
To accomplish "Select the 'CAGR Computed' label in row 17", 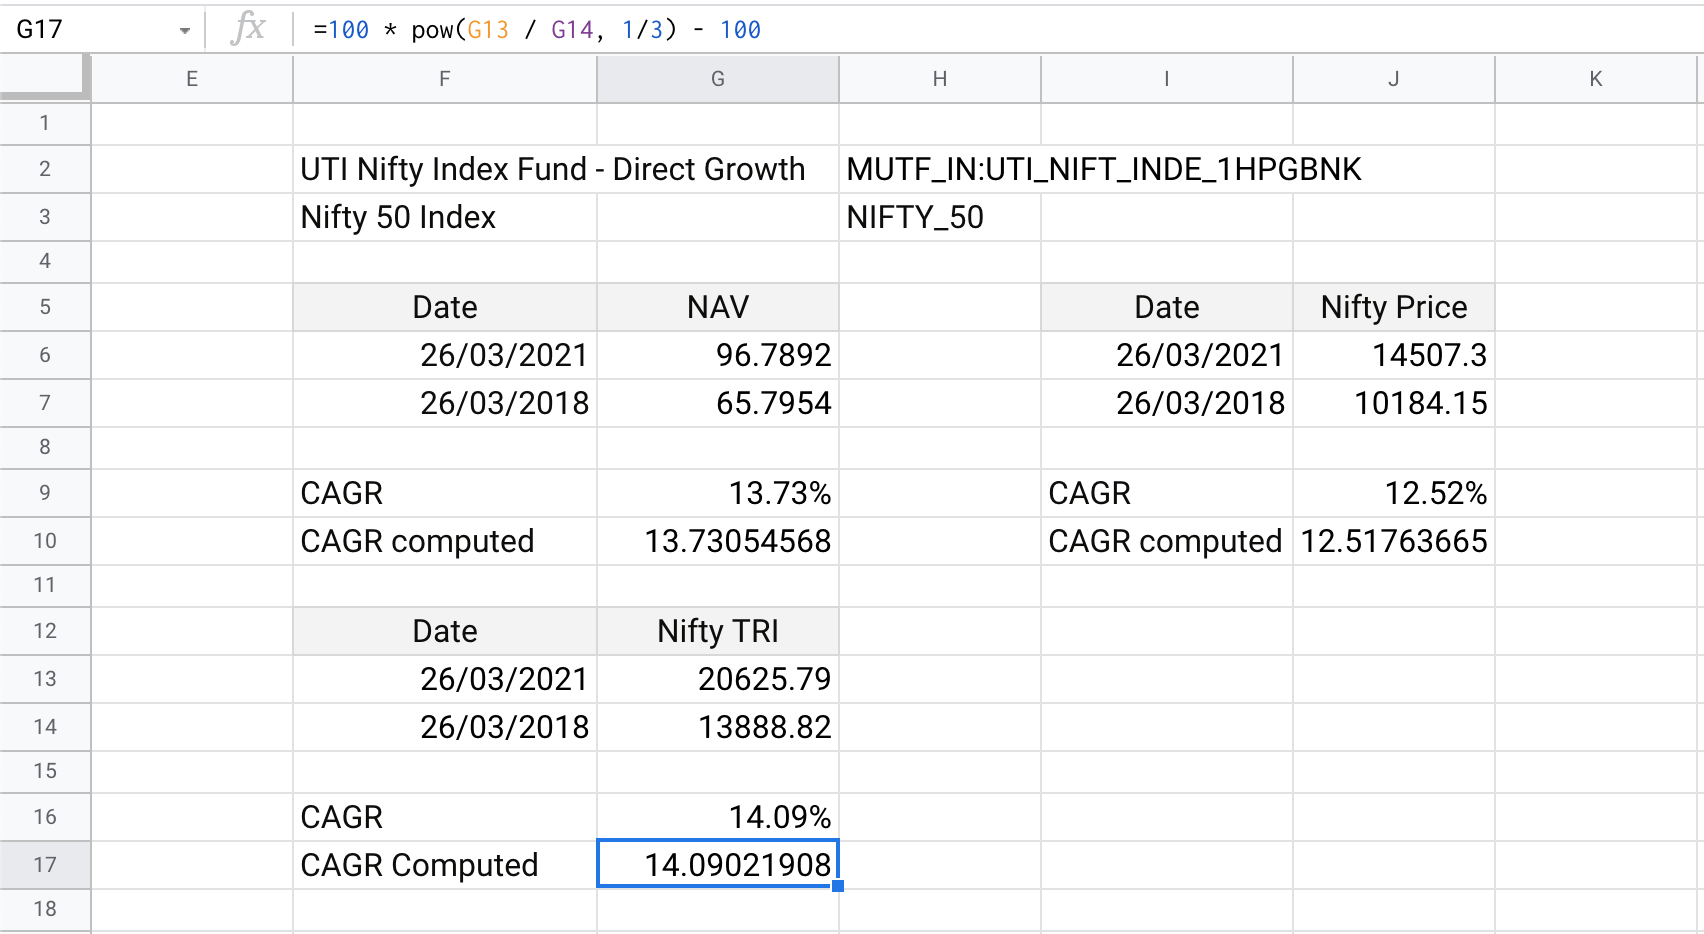I will pyautogui.click(x=445, y=865).
